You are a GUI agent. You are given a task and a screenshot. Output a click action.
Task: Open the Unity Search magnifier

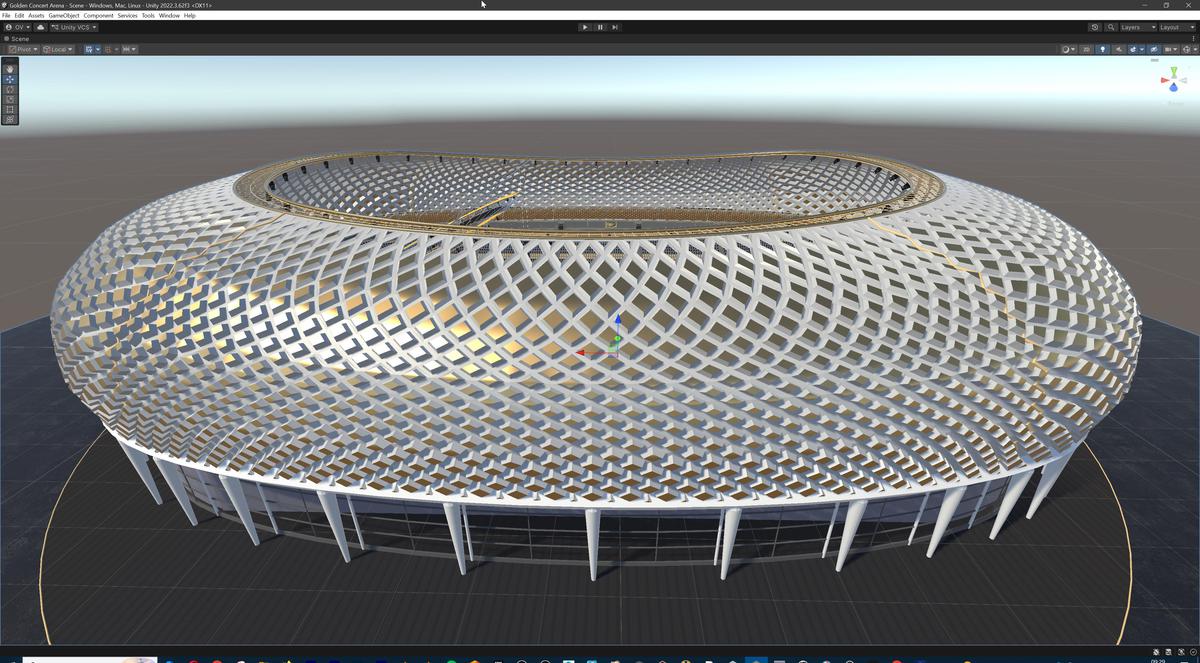point(1111,27)
